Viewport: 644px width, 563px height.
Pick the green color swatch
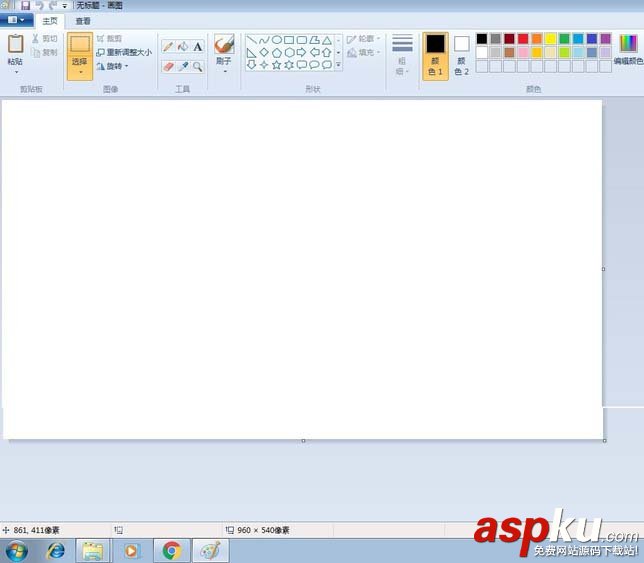tap(564, 39)
